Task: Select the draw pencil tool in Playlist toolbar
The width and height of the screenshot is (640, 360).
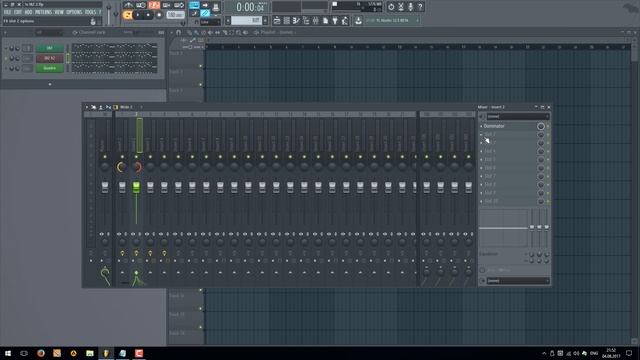Action: (x=189, y=32)
